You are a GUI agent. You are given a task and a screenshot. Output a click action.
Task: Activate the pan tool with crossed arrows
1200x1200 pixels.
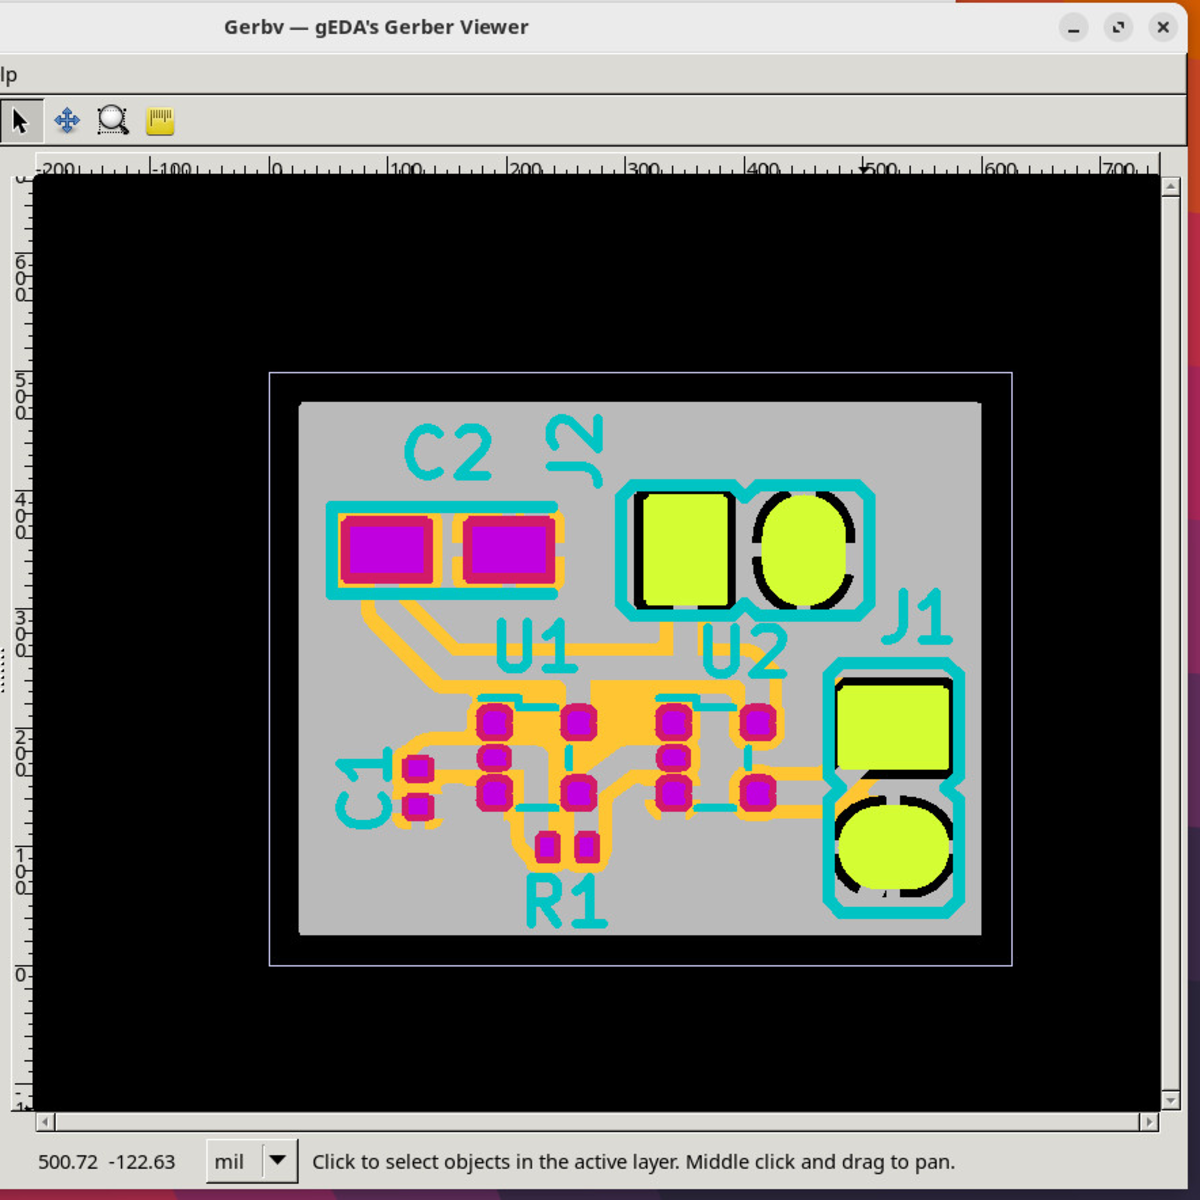66,120
